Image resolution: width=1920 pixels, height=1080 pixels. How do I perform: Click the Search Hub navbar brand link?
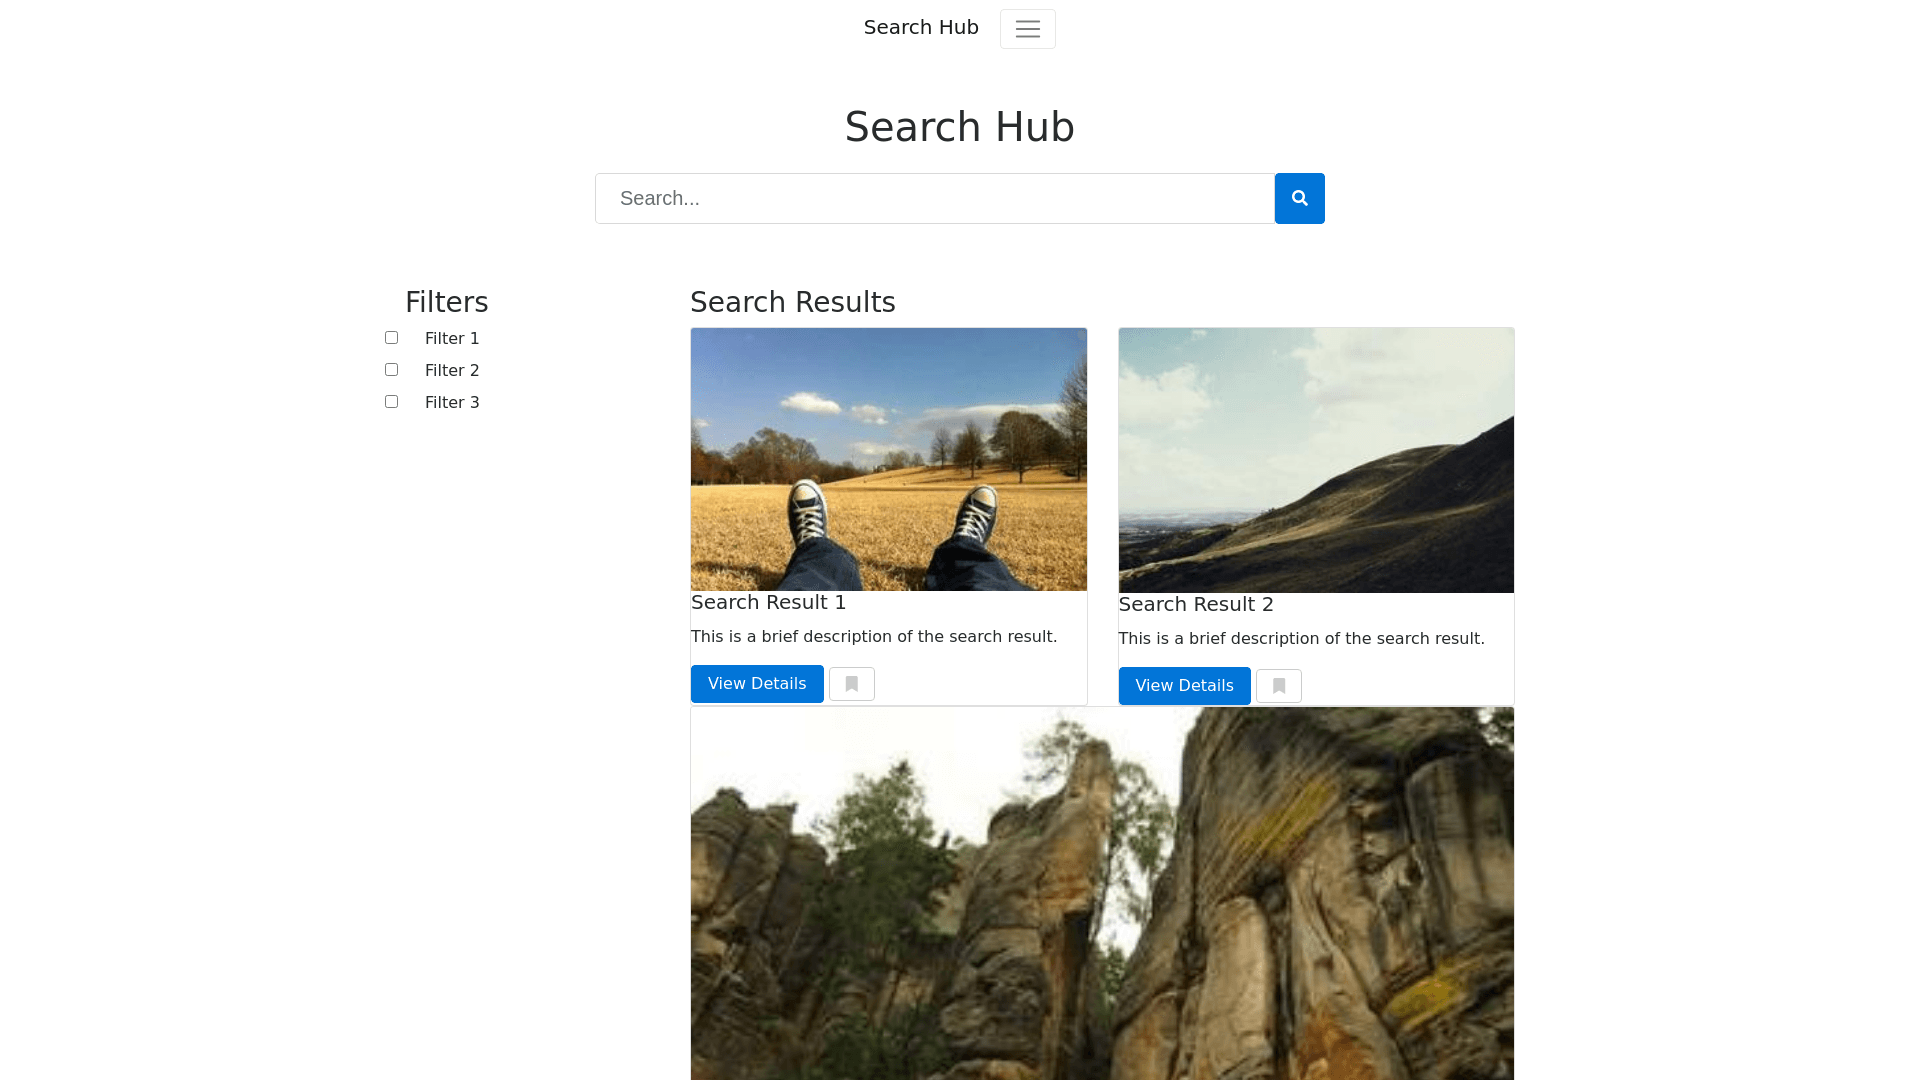click(x=920, y=28)
